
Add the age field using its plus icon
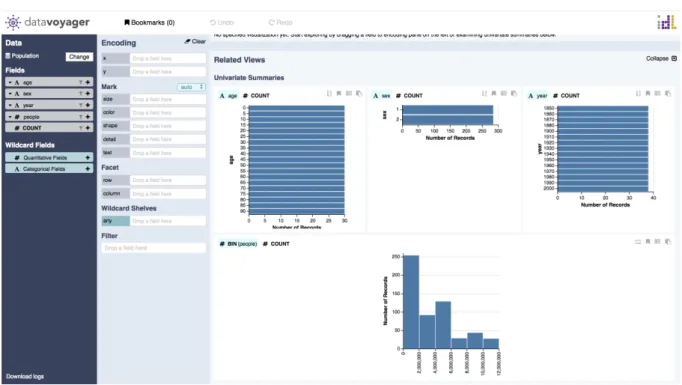[88, 82]
